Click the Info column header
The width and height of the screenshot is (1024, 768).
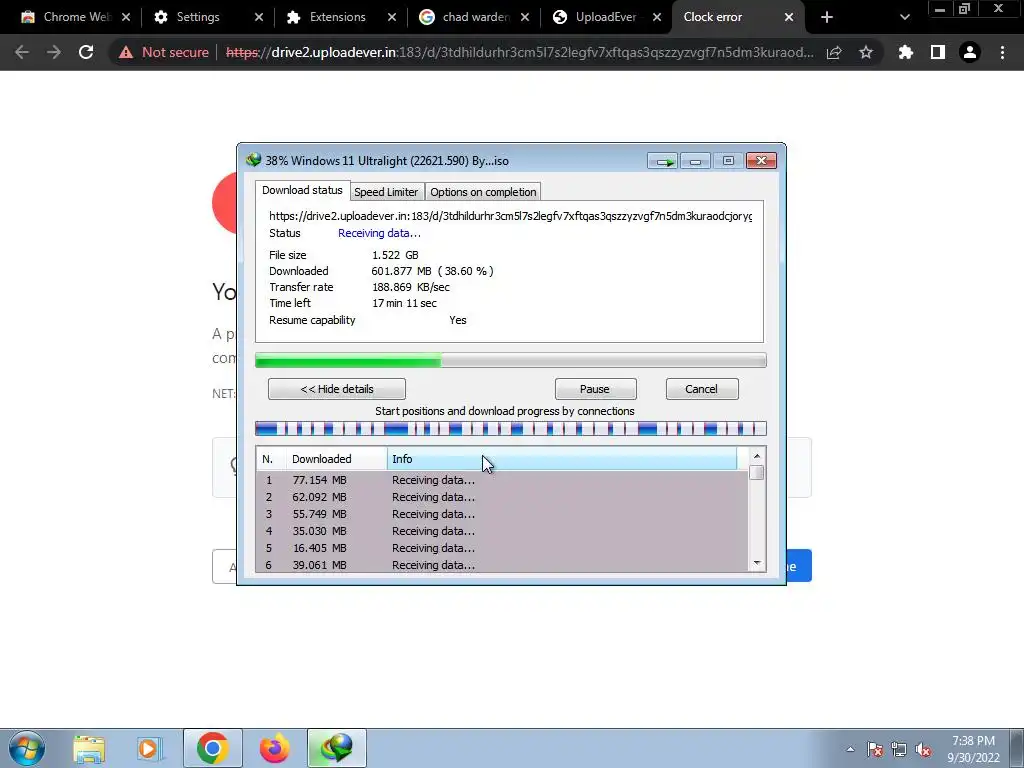[x=562, y=459]
